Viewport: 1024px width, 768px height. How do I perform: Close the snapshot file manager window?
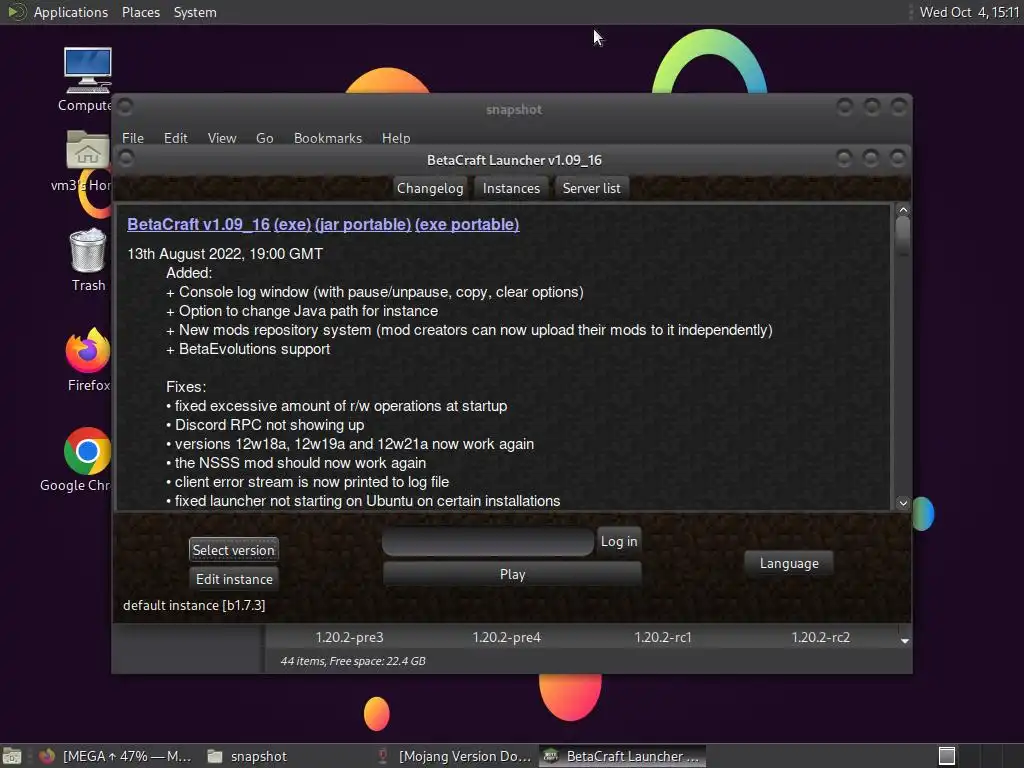[899, 106]
